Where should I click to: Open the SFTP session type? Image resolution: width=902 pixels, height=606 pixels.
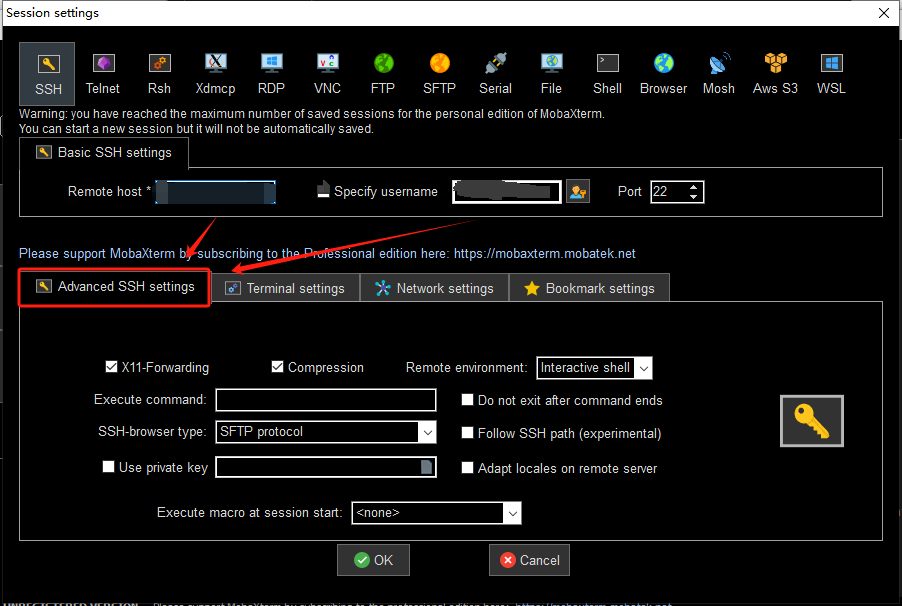[x=439, y=73]
